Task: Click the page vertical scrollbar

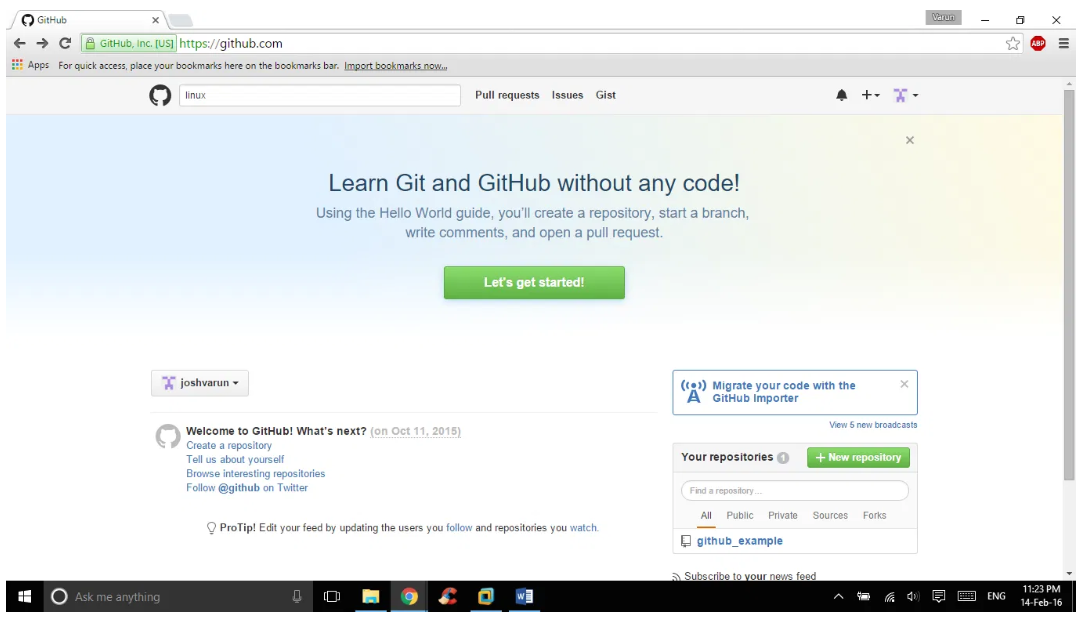Action: tap(1069, 300)
